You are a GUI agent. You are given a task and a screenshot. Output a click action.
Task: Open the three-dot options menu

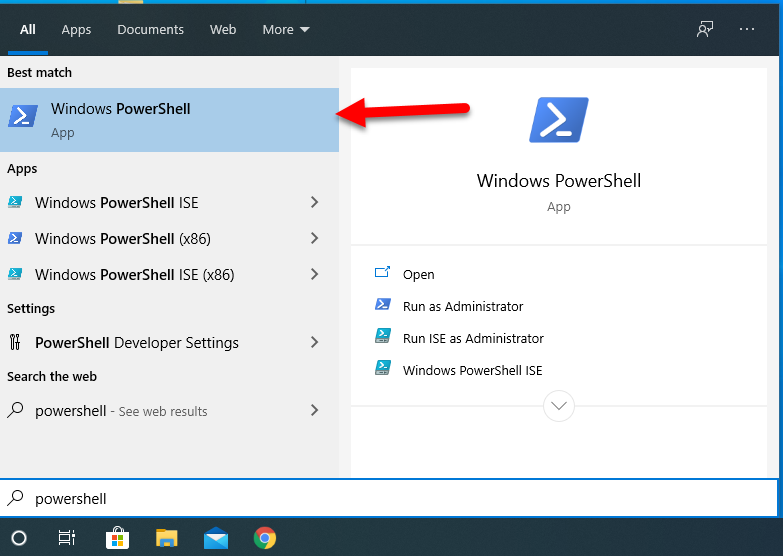747,29
